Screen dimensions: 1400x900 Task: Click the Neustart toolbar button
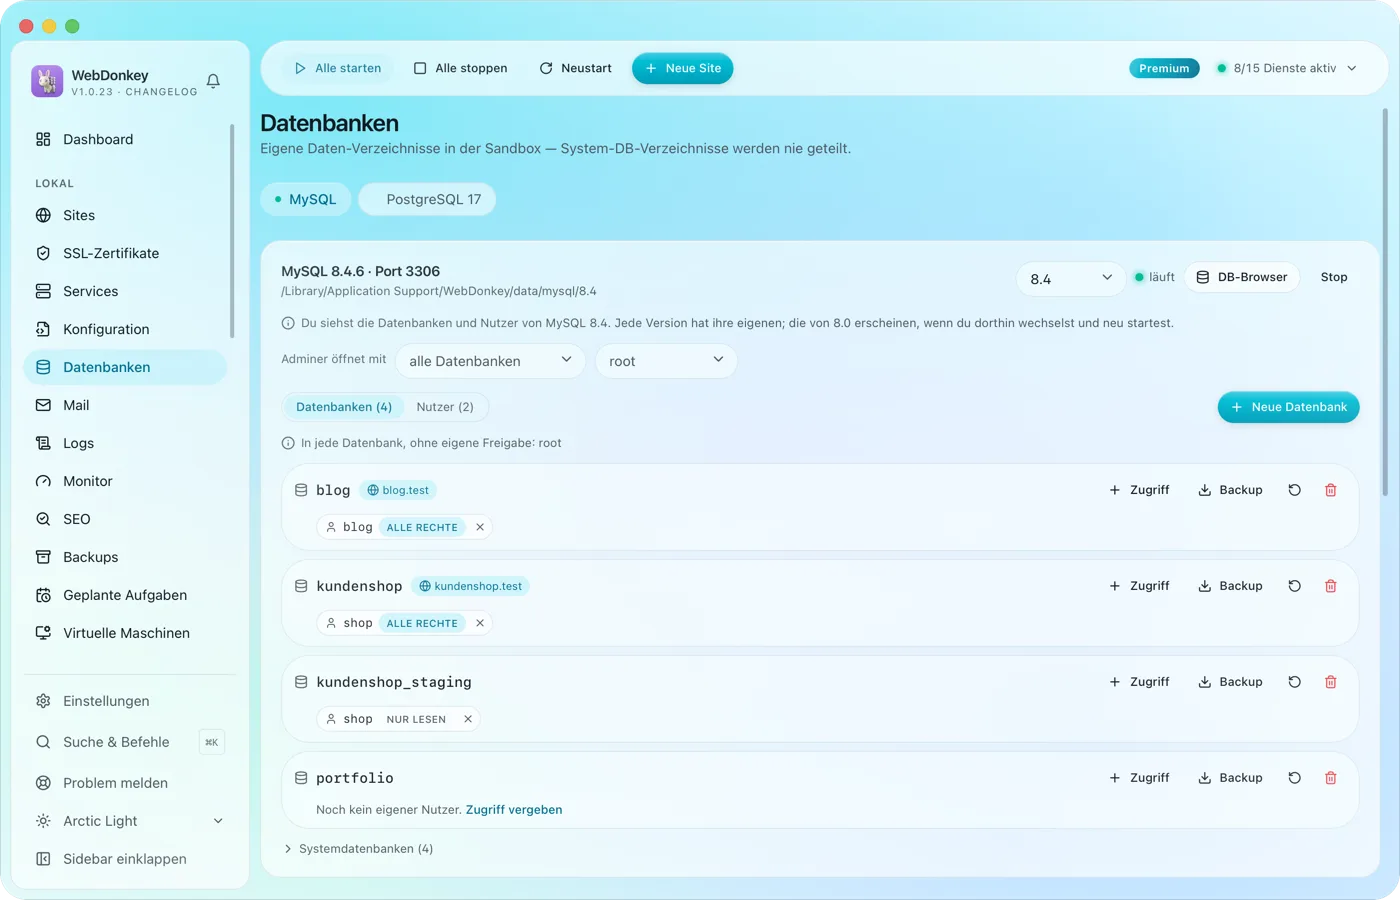[x=575, y=68]
